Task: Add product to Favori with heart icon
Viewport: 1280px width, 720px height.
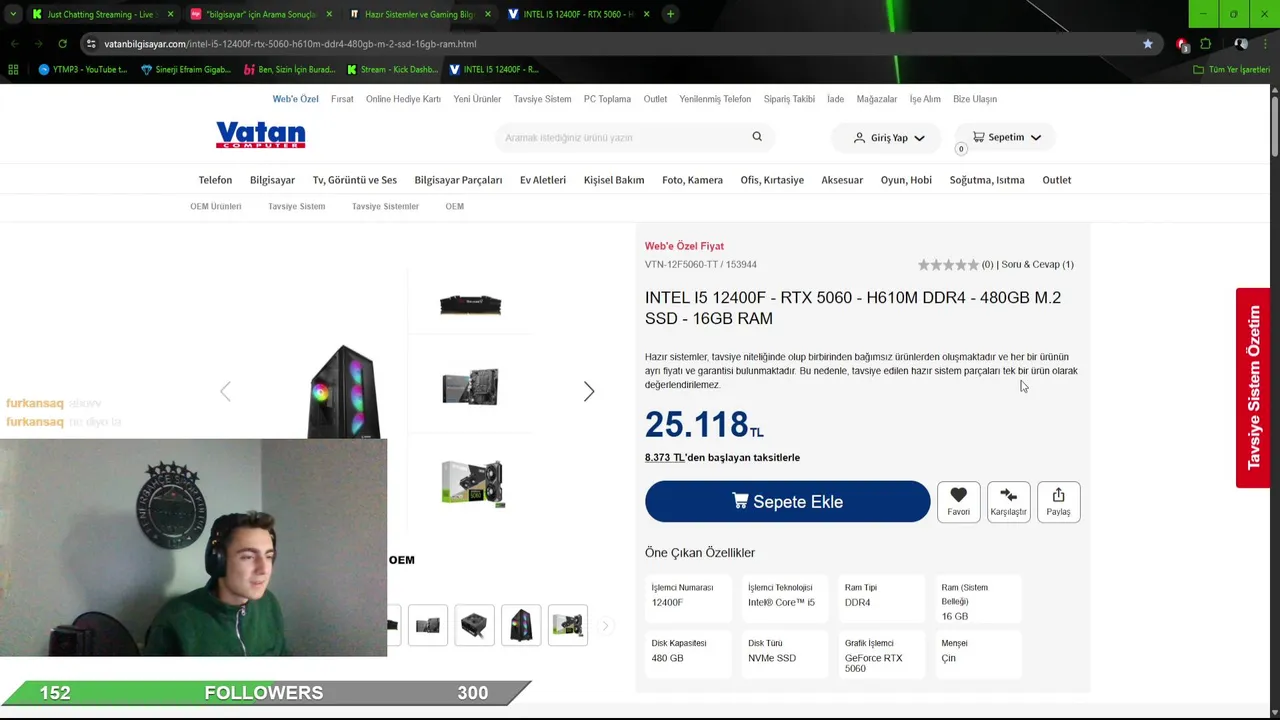Action: tap(958, 501)
